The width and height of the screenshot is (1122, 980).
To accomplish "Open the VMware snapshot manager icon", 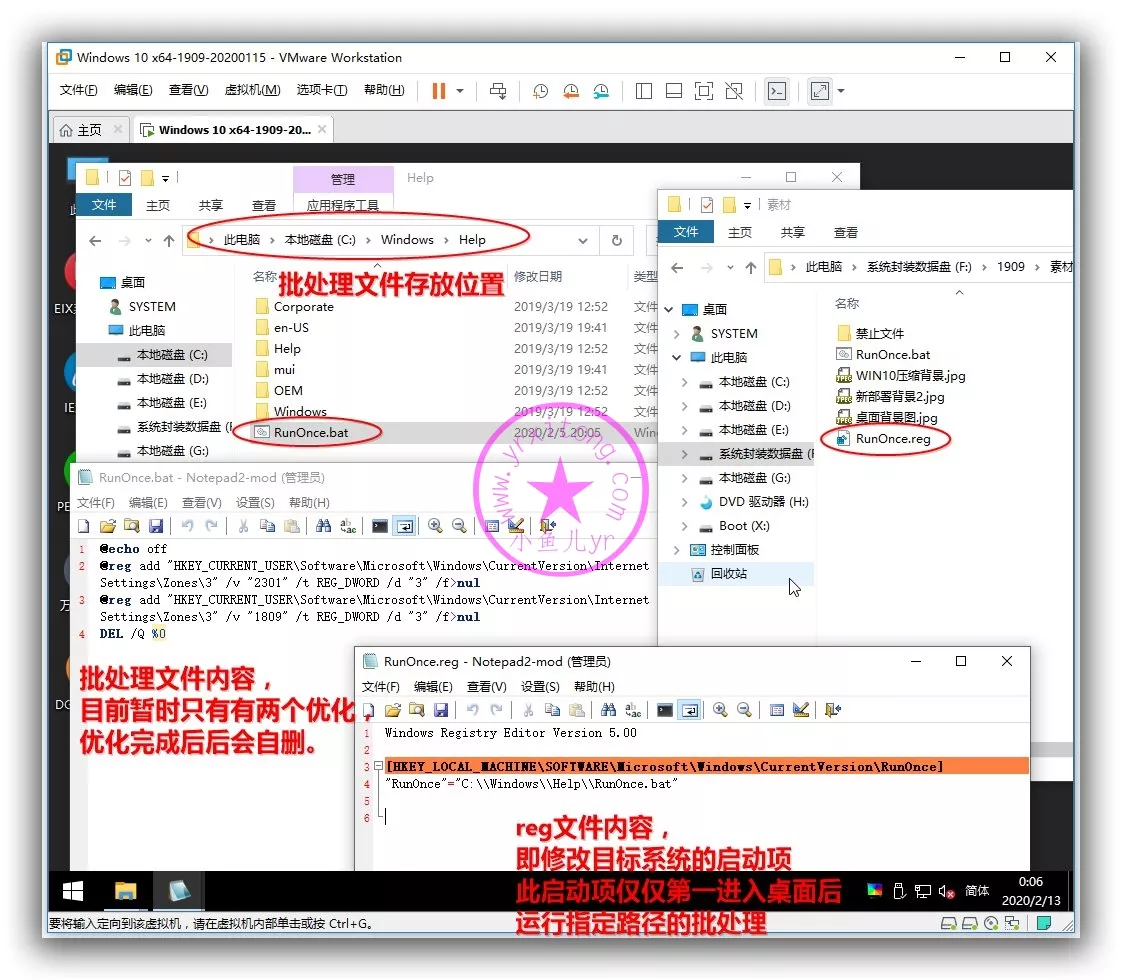I will (601, 91).
